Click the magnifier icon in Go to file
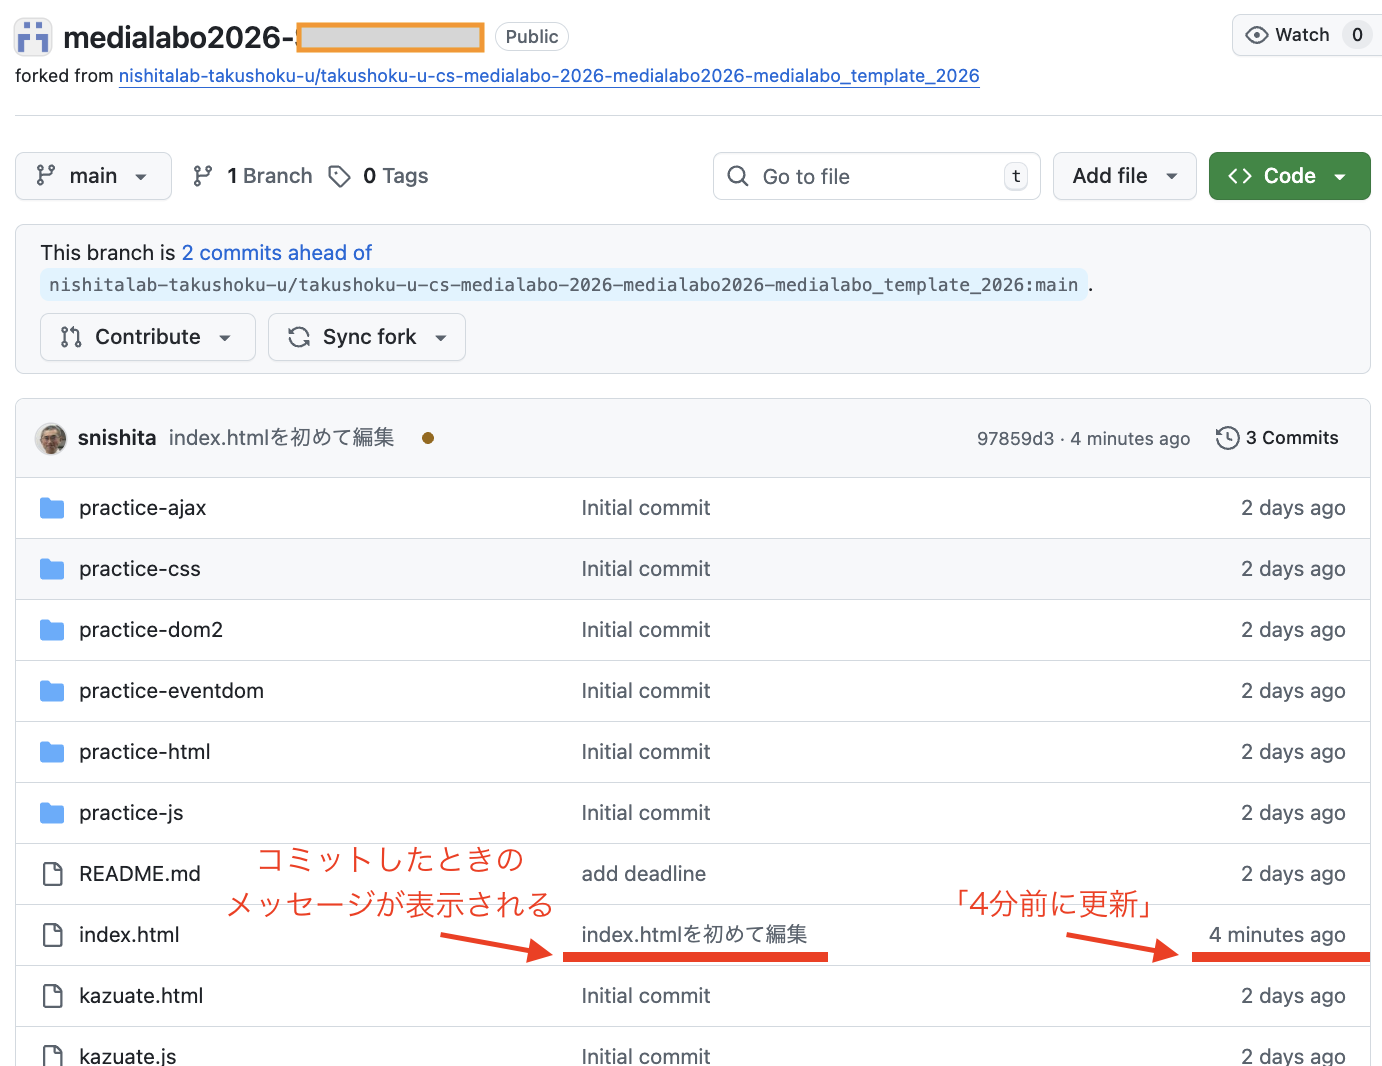1382x1066 pixels. click(x=738, y=176)
